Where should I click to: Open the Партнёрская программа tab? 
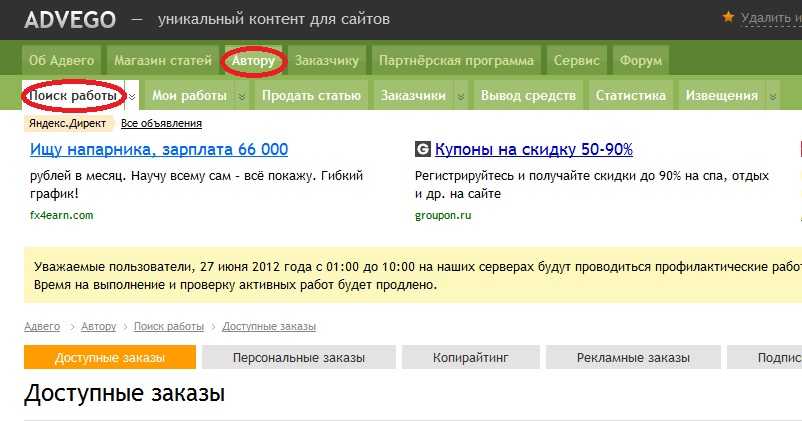[456, 60]
